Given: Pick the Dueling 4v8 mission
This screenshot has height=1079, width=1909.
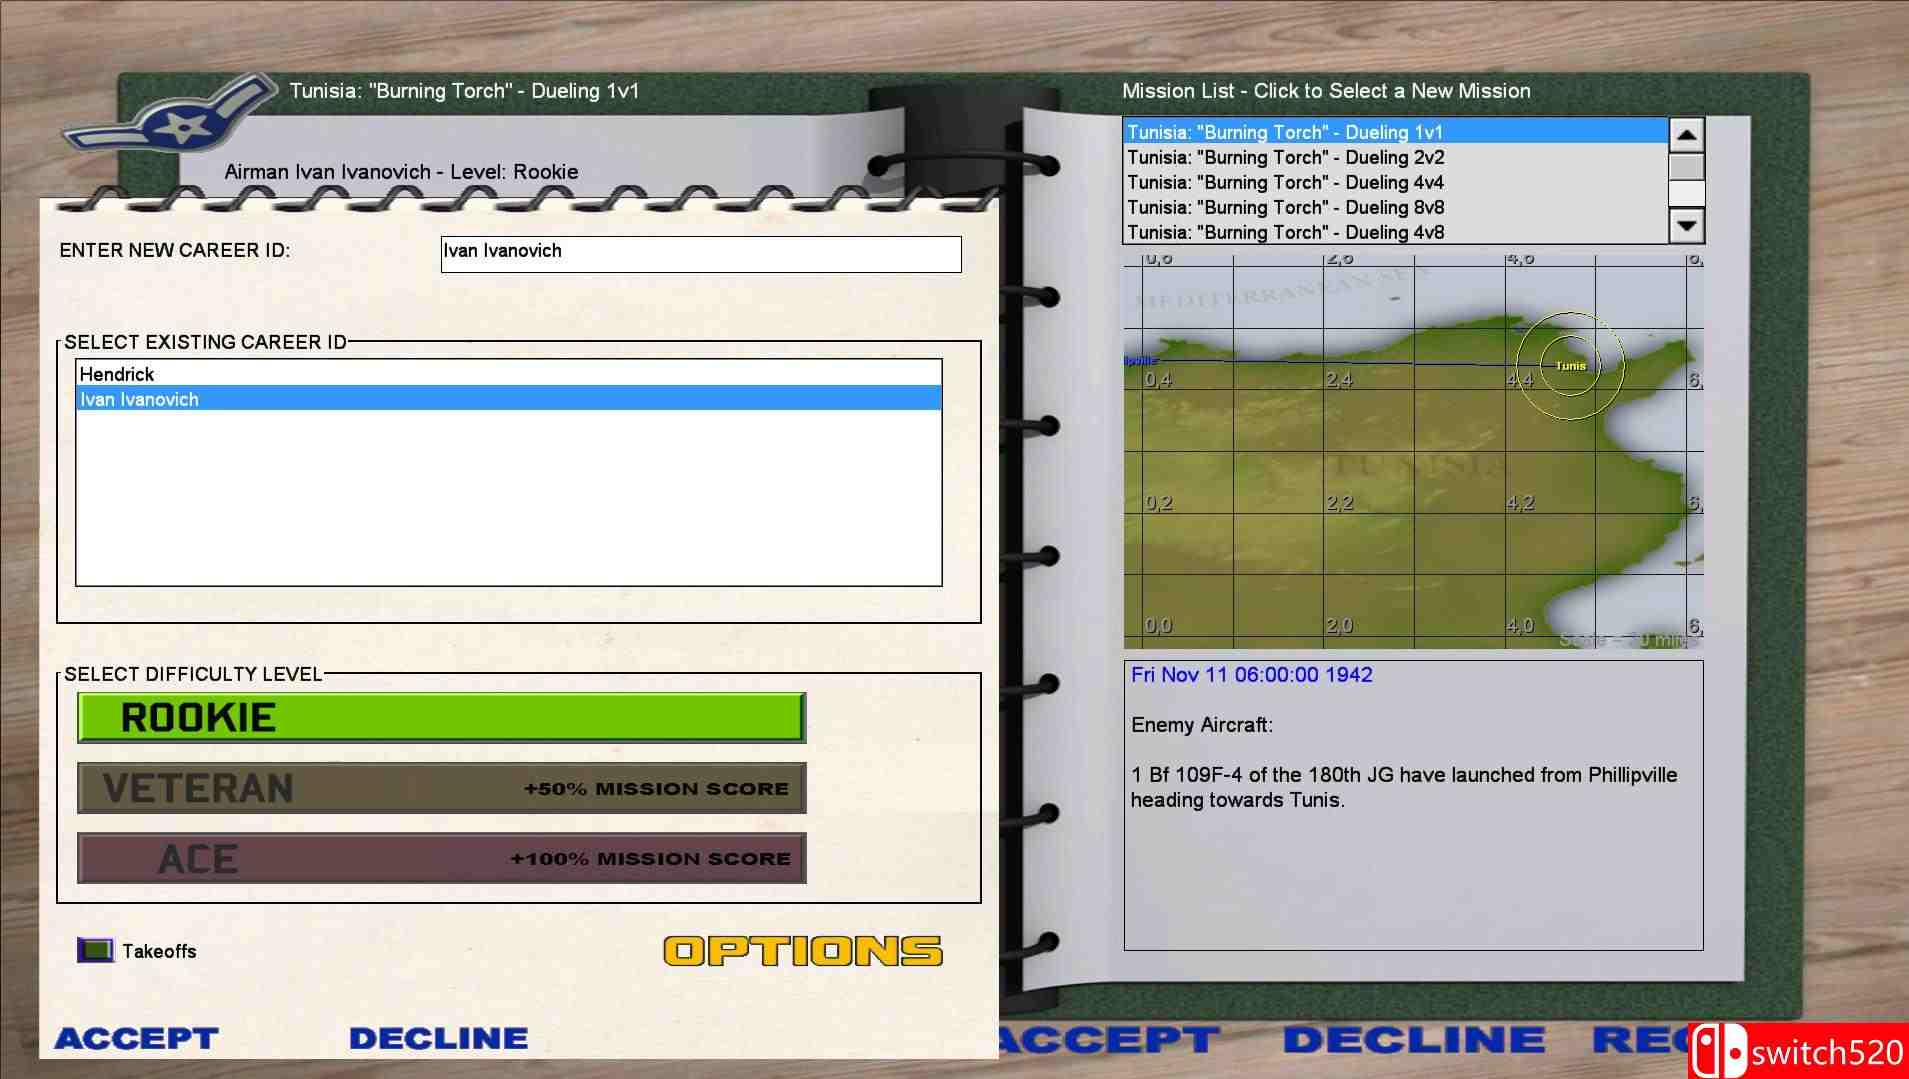Looking at the screenshot, I should (1285, 233).
